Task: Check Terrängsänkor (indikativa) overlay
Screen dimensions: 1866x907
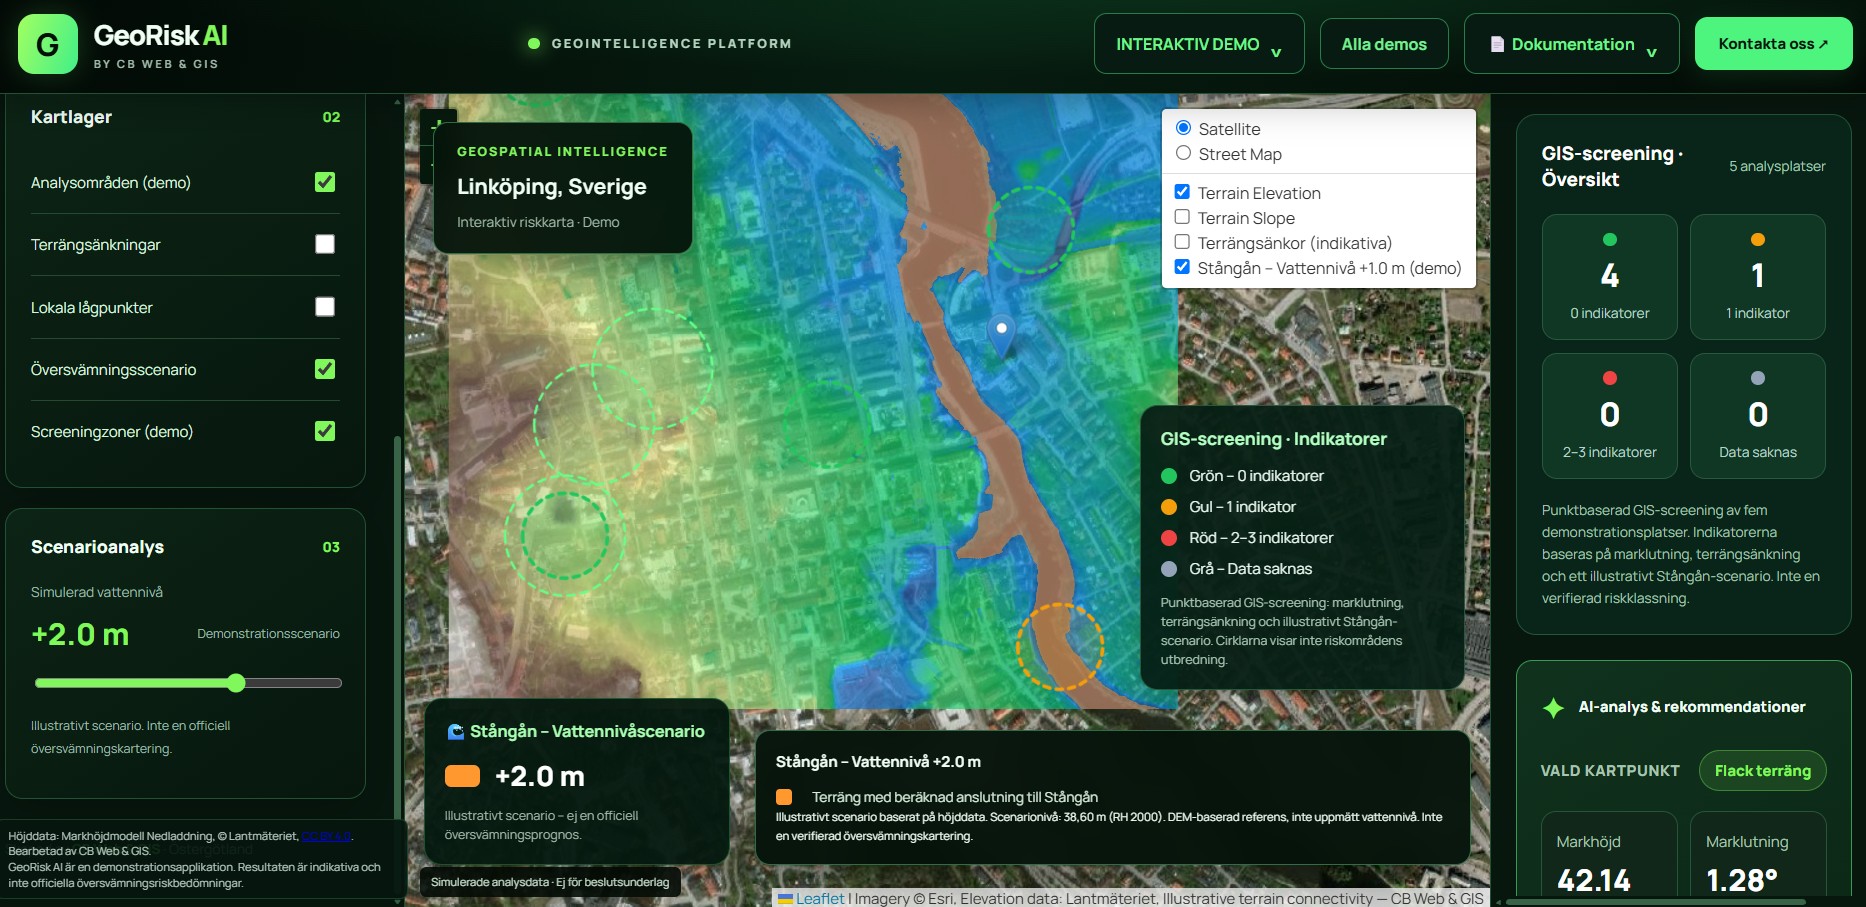Action: (x=1182, y=242)
